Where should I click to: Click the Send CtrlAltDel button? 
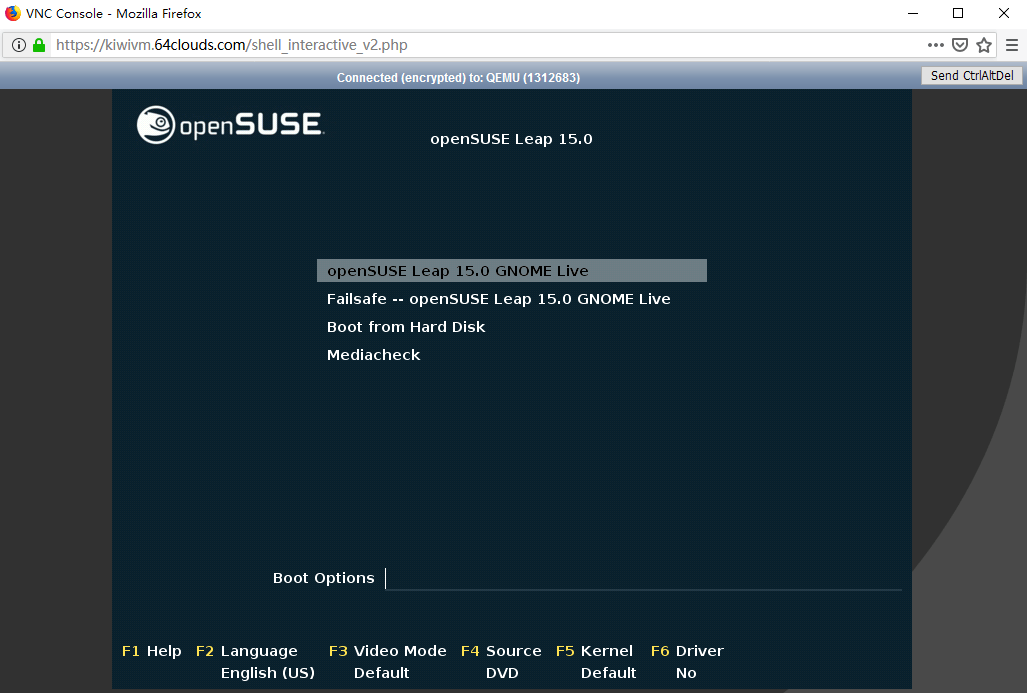point(972,76)
